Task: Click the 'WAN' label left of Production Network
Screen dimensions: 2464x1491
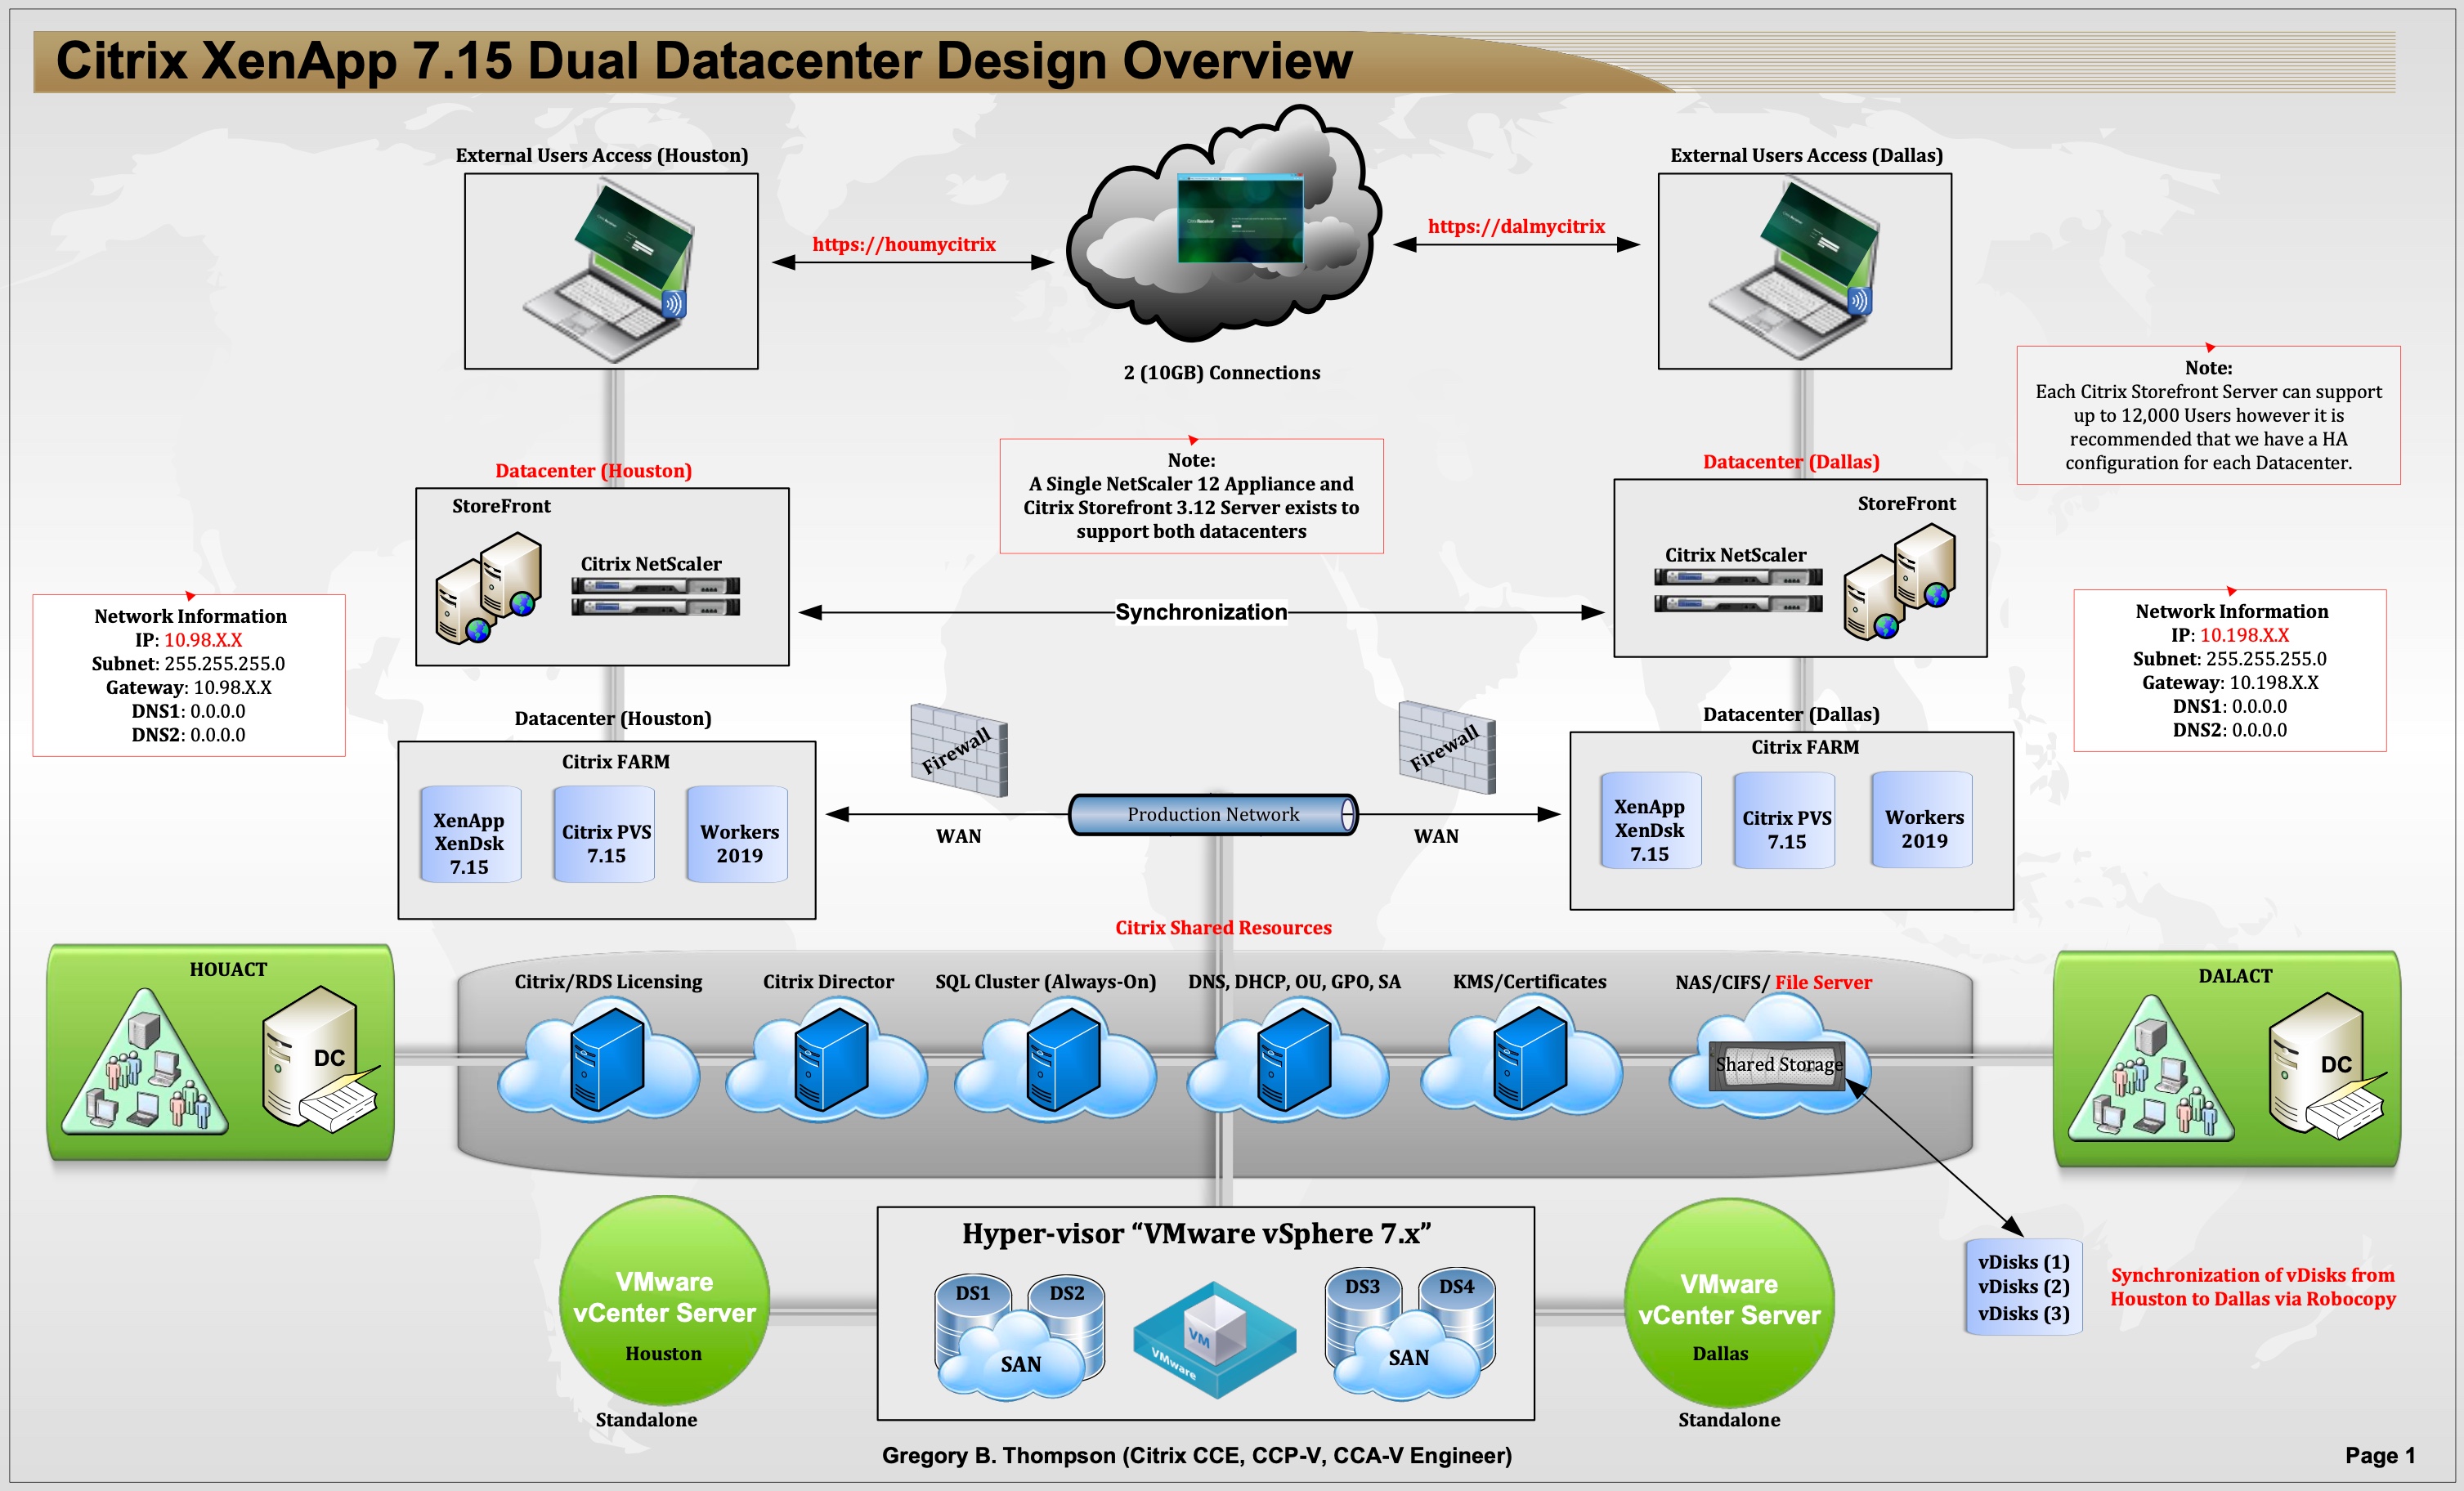Action: [x=958, y=836]
